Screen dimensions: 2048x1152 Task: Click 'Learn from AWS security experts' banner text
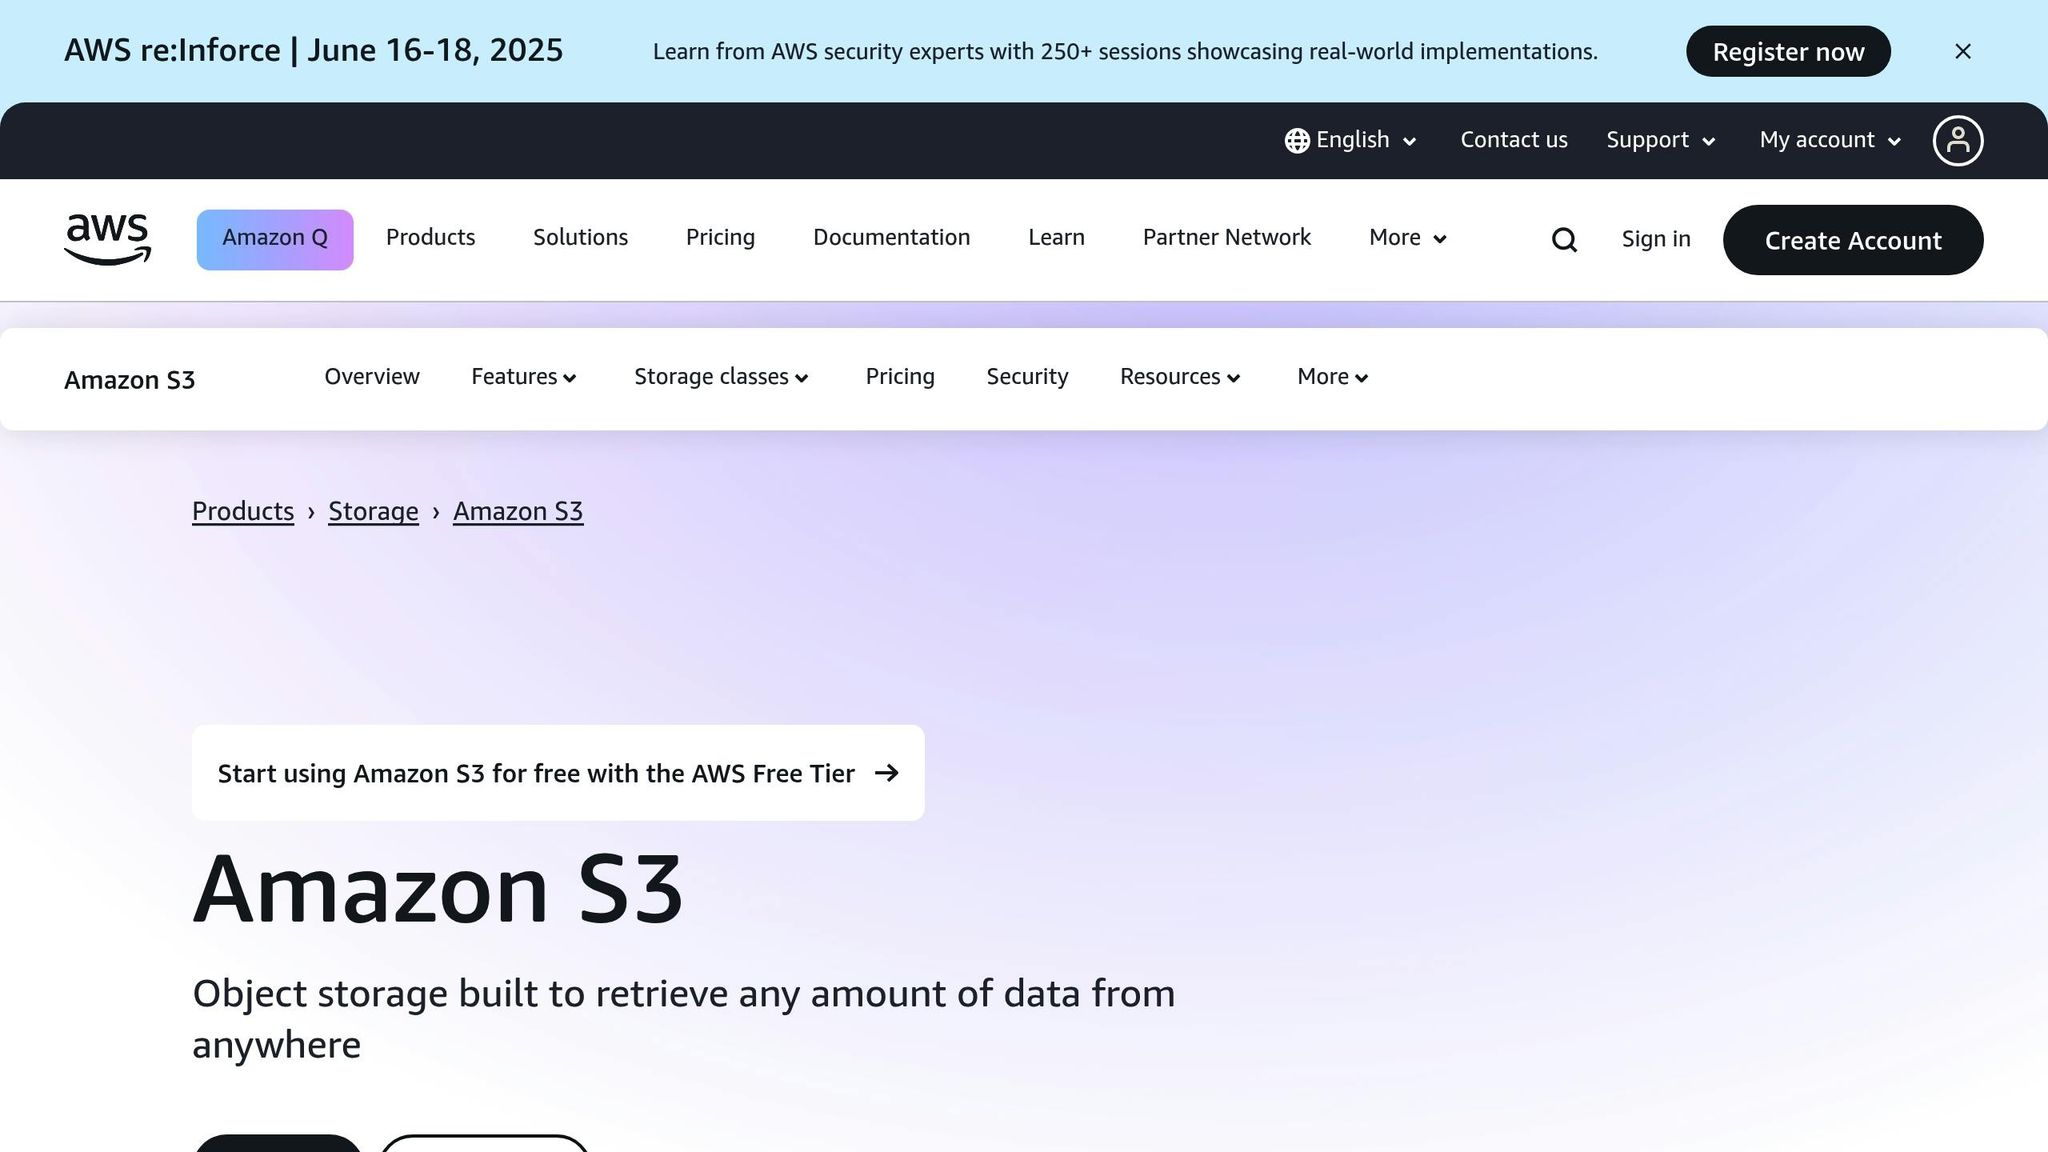(x=1125, y=52)
